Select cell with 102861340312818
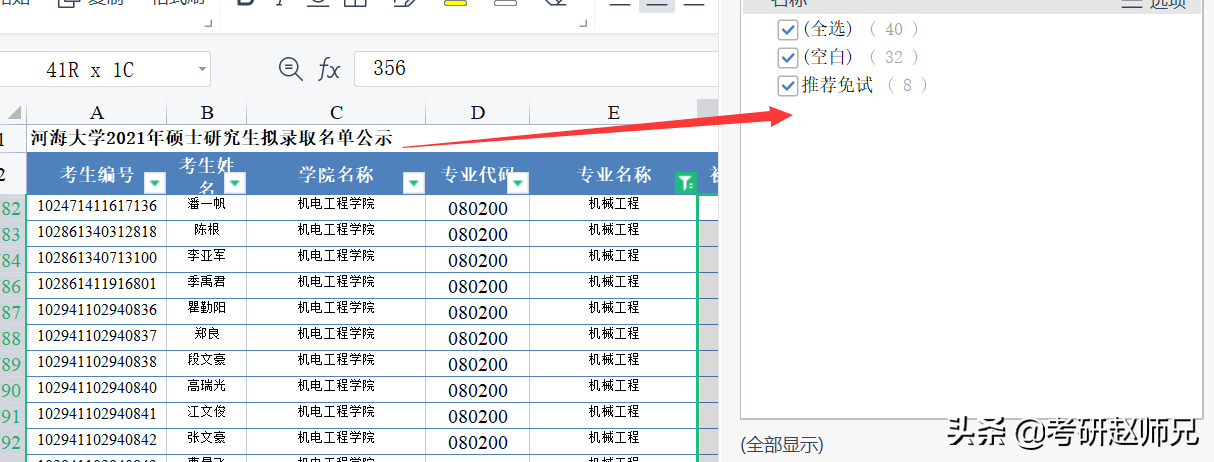The height and width of the screenshot is (462, 1214). (97, 232)
